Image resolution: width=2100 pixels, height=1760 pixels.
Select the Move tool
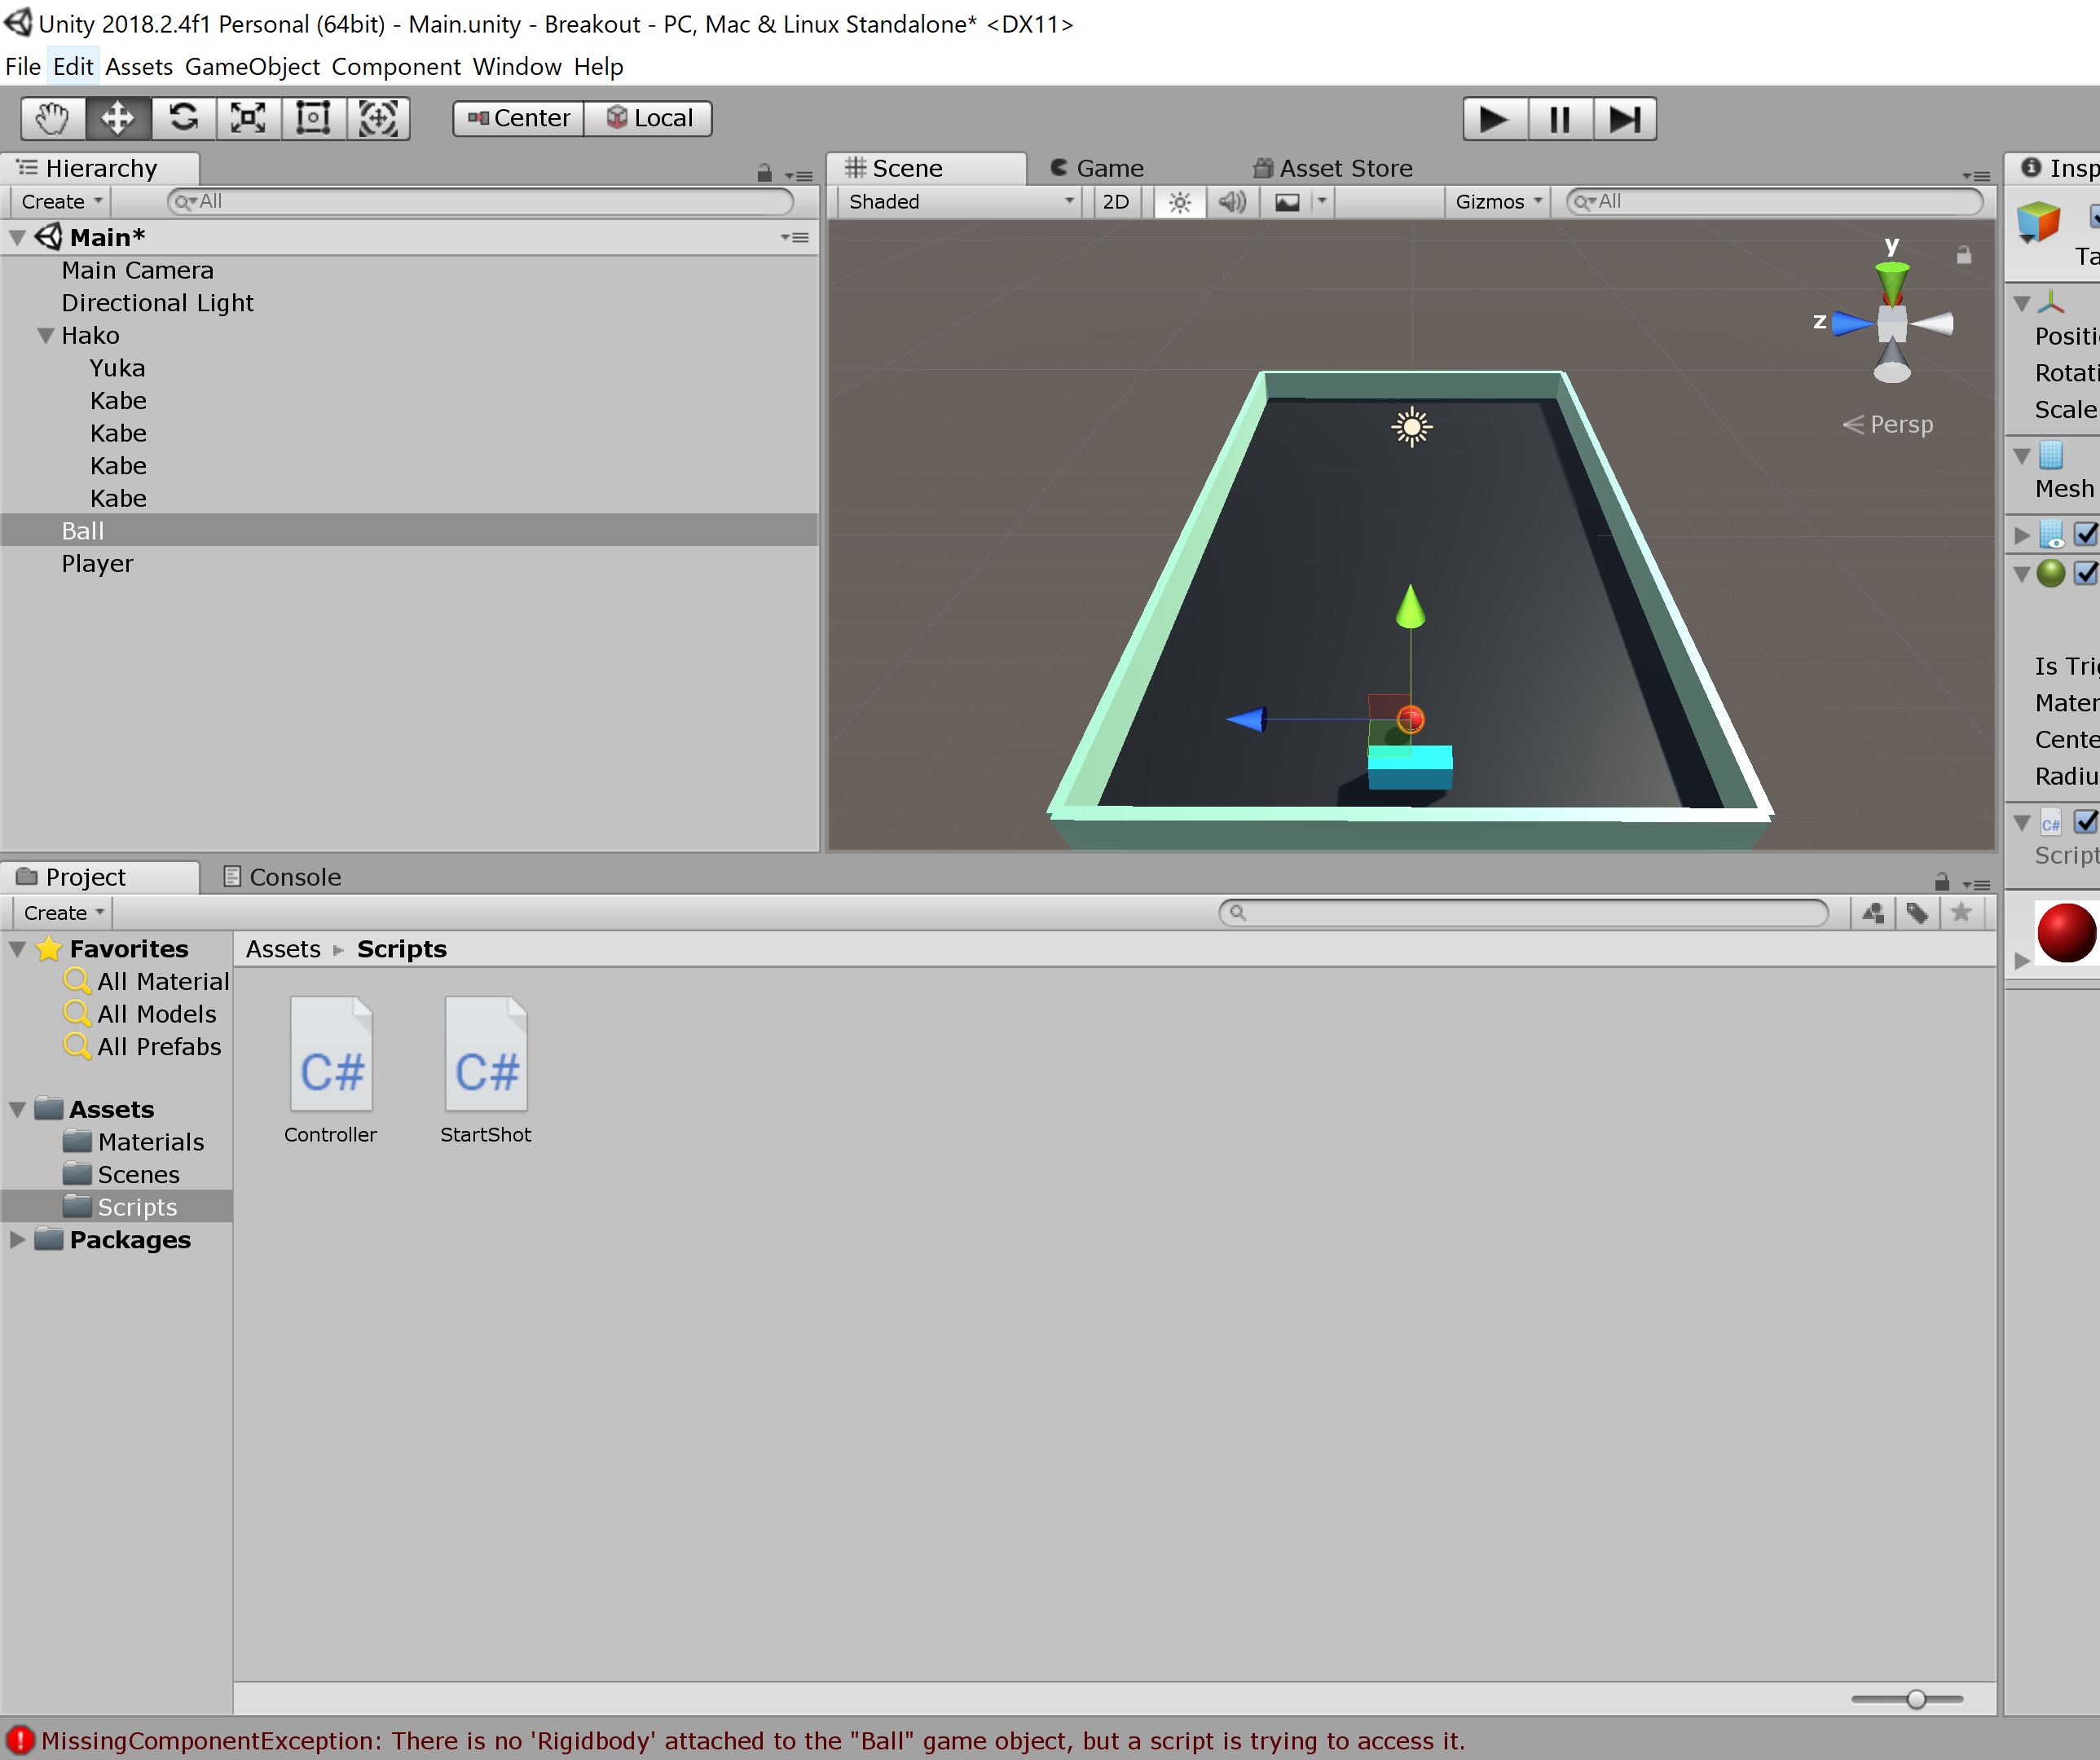118,118
